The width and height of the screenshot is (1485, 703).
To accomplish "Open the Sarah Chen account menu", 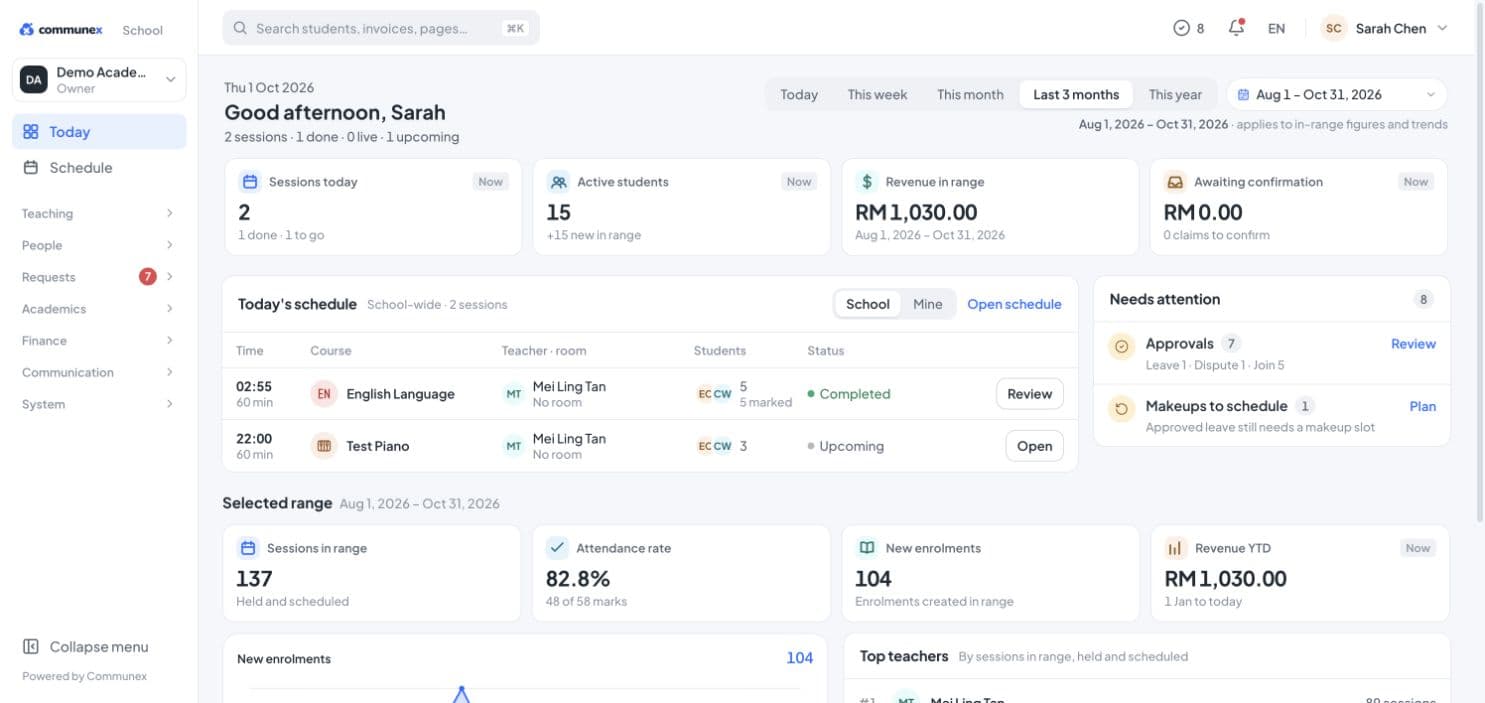I will [x=1384, y=28].
